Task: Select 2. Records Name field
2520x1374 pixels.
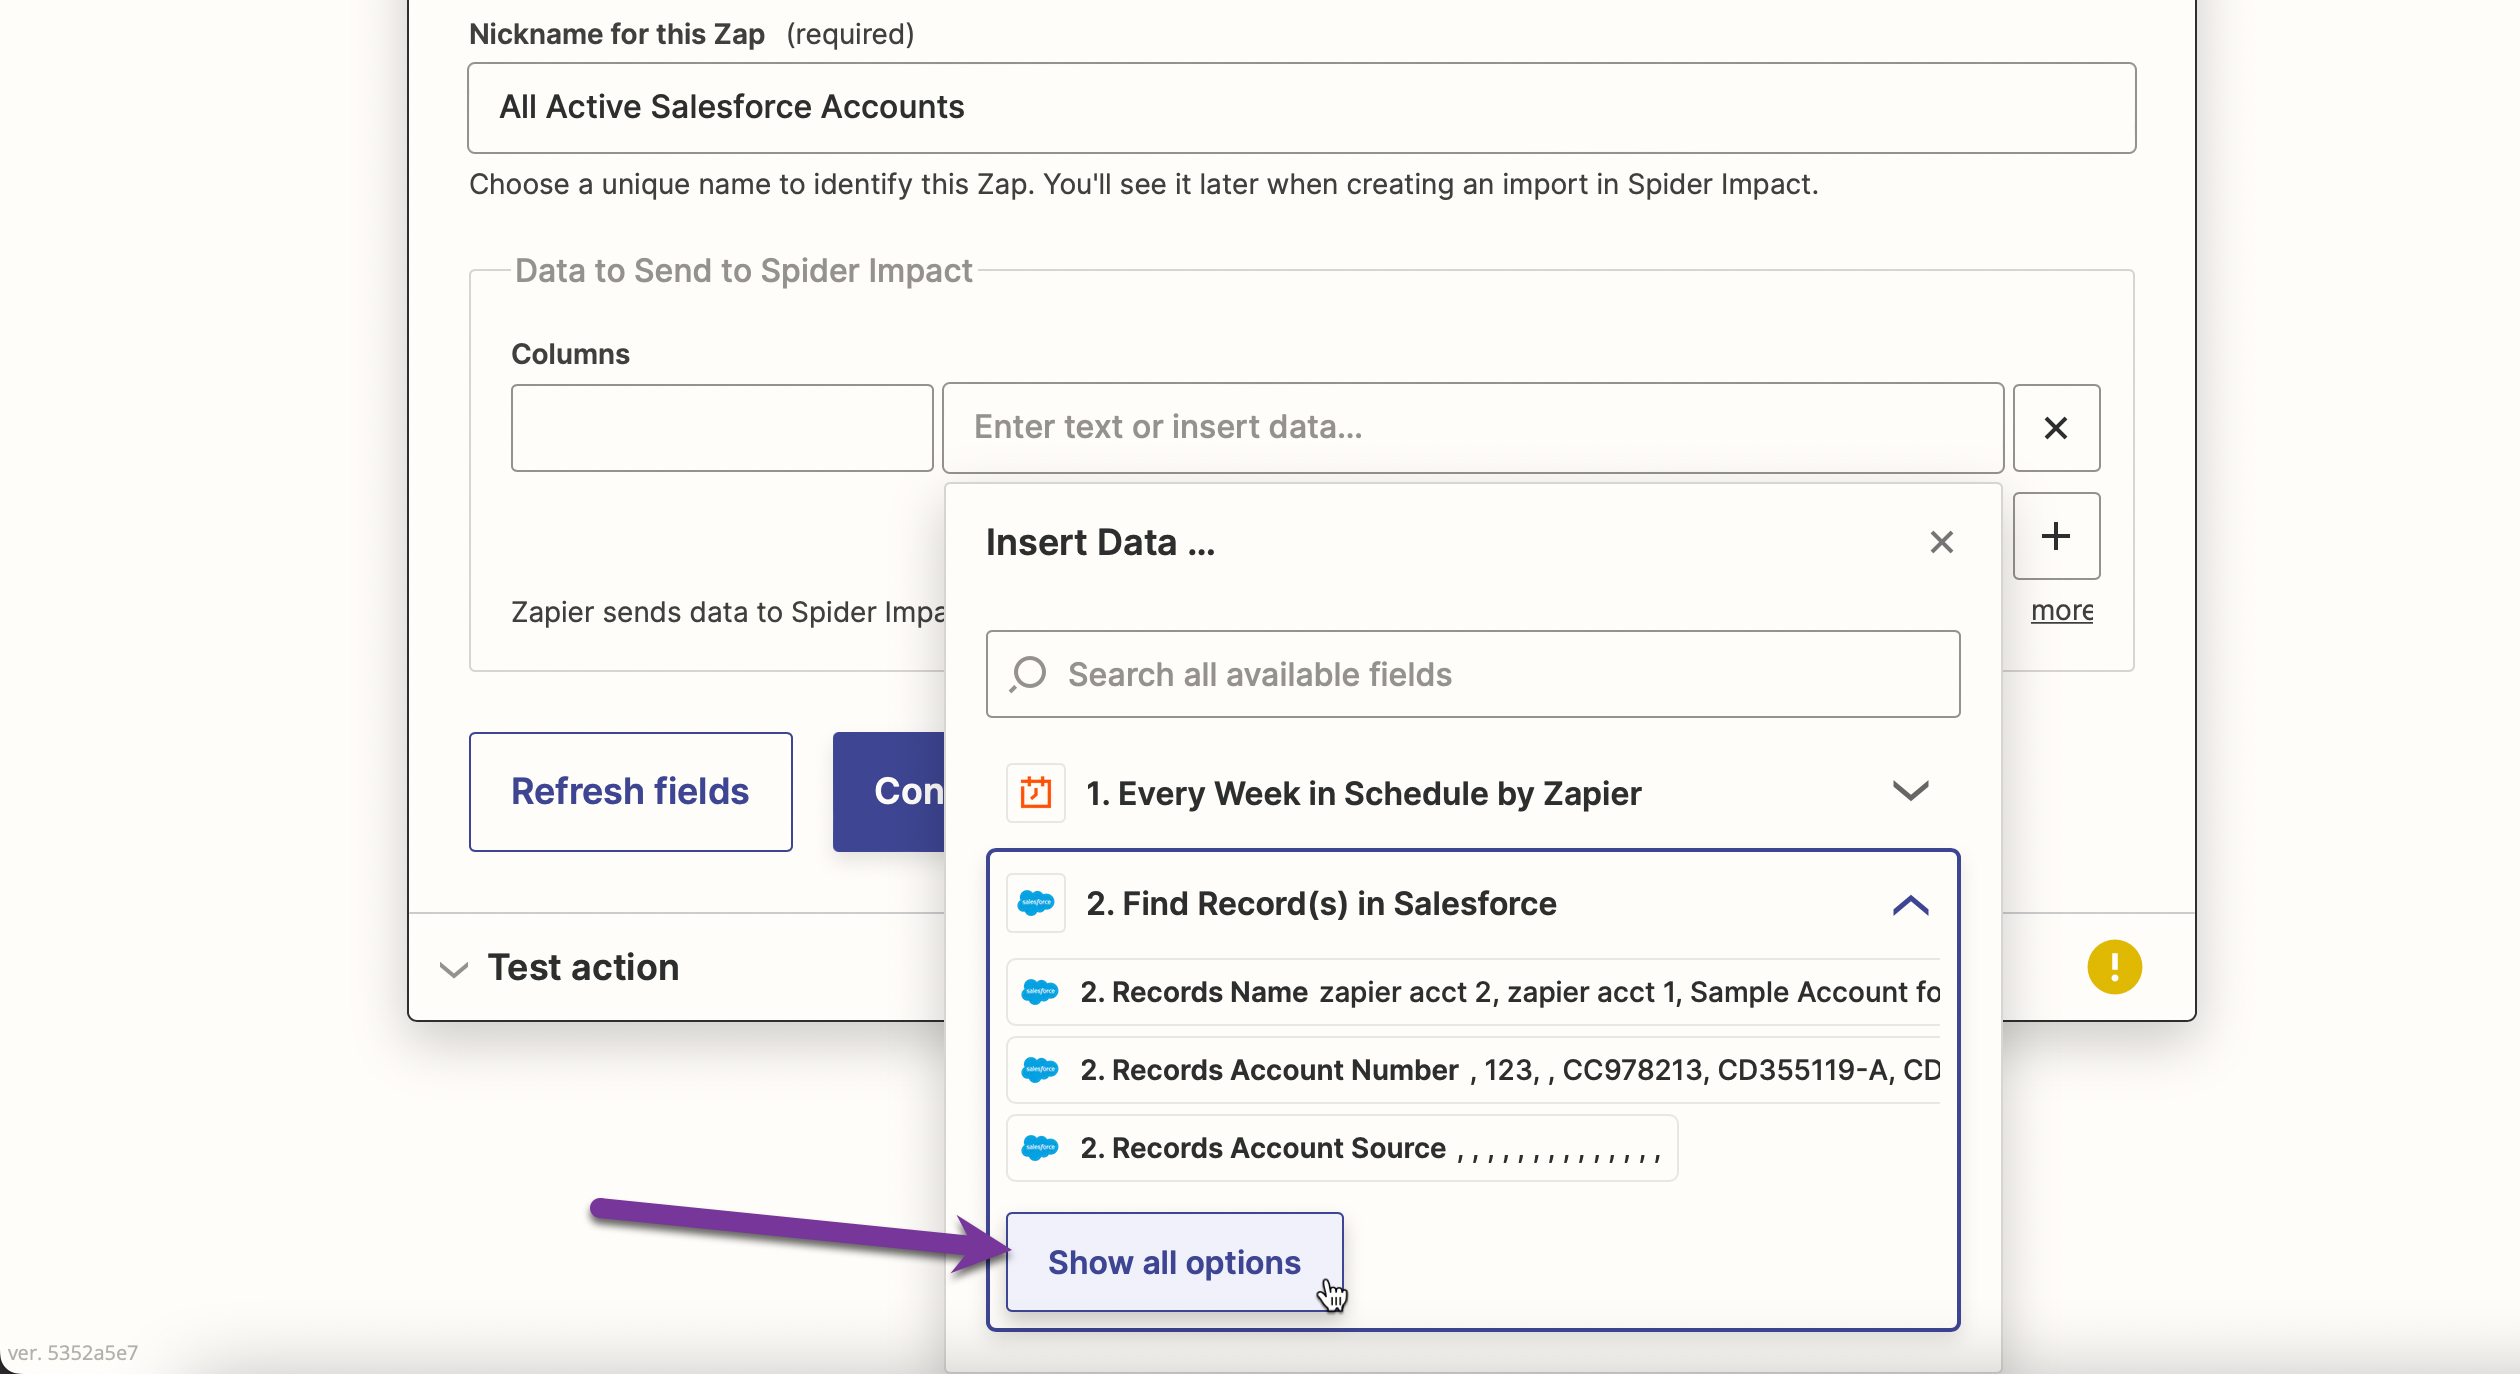Action: [1472, 992]
